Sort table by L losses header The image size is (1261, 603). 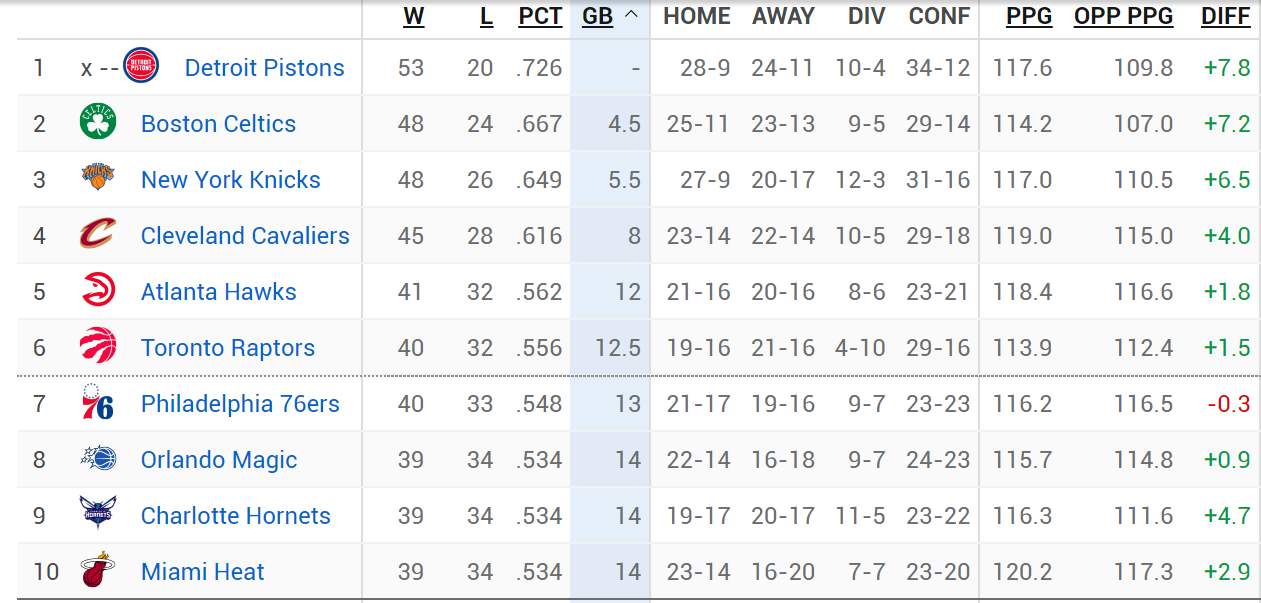pos(487,17)
